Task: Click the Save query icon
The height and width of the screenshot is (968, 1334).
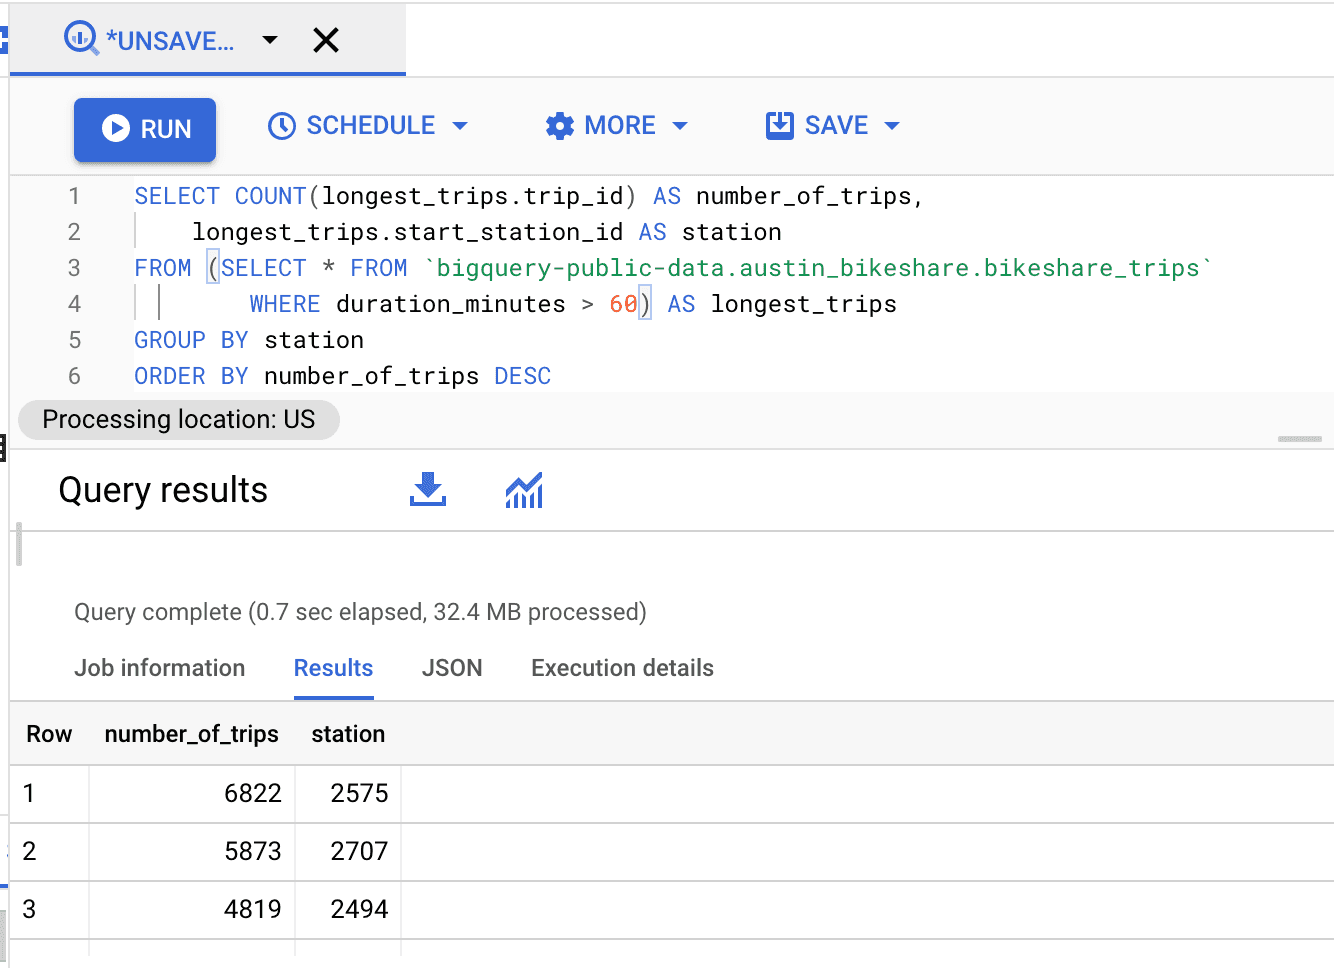Action: coord(779,126)
